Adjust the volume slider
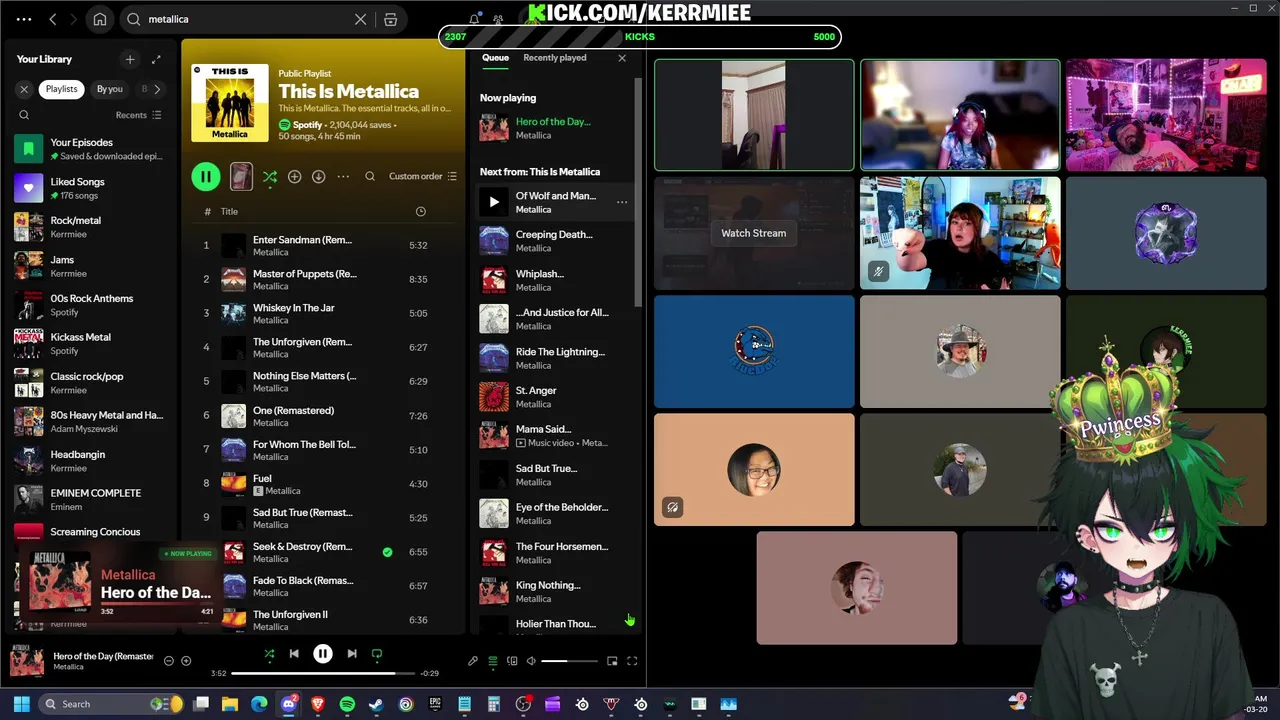1280x720 pixels. click(568, 661)
